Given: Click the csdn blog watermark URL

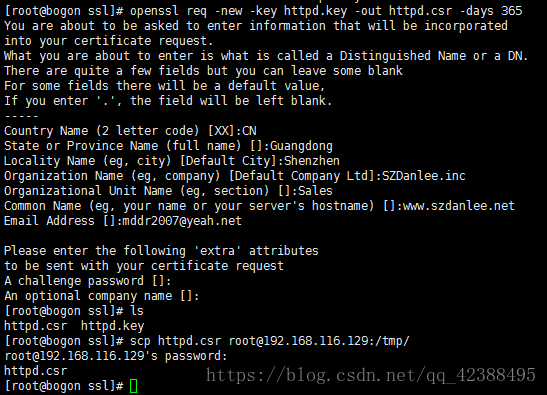Looking at the screenshot, I should click(x=370, y=375).
